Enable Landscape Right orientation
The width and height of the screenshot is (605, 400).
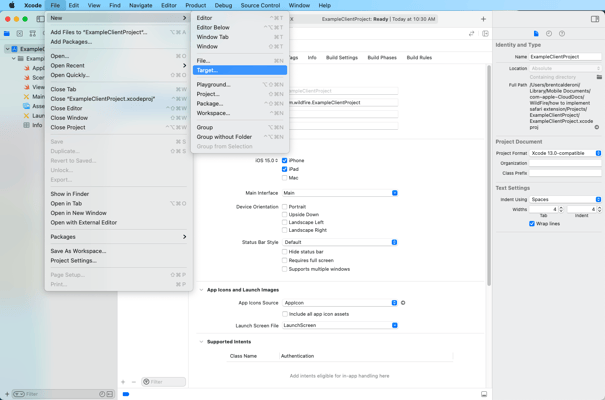click(x=284, y=230)
